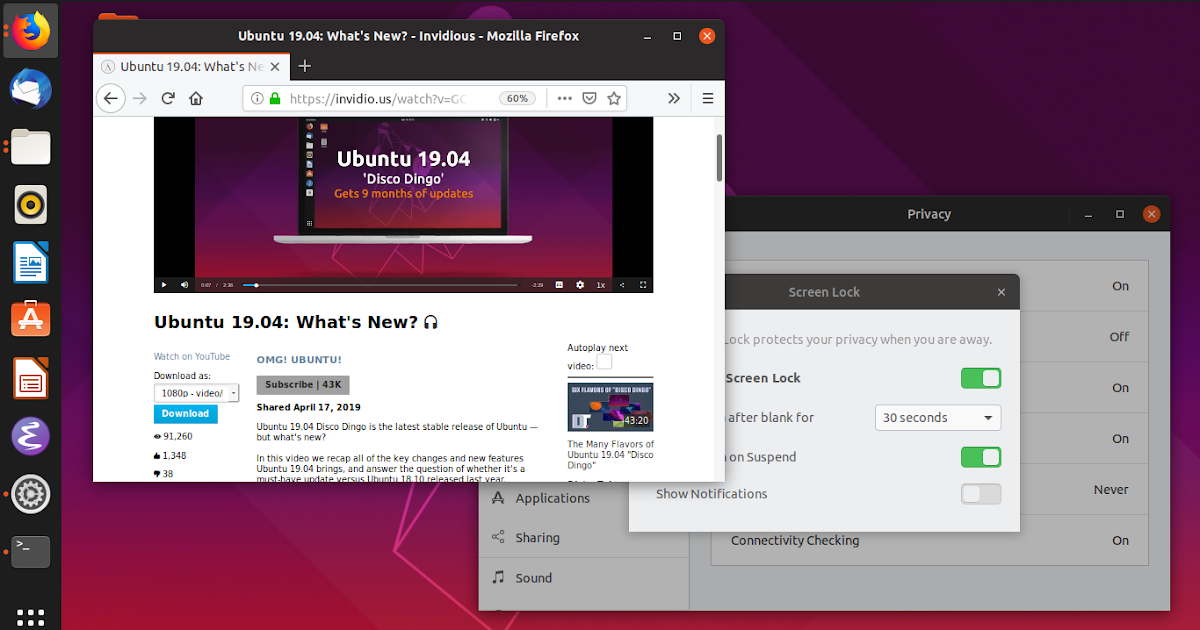Disable Lock on Suspend switch
Screen dimensions: 1200x630
click(980, 457)
